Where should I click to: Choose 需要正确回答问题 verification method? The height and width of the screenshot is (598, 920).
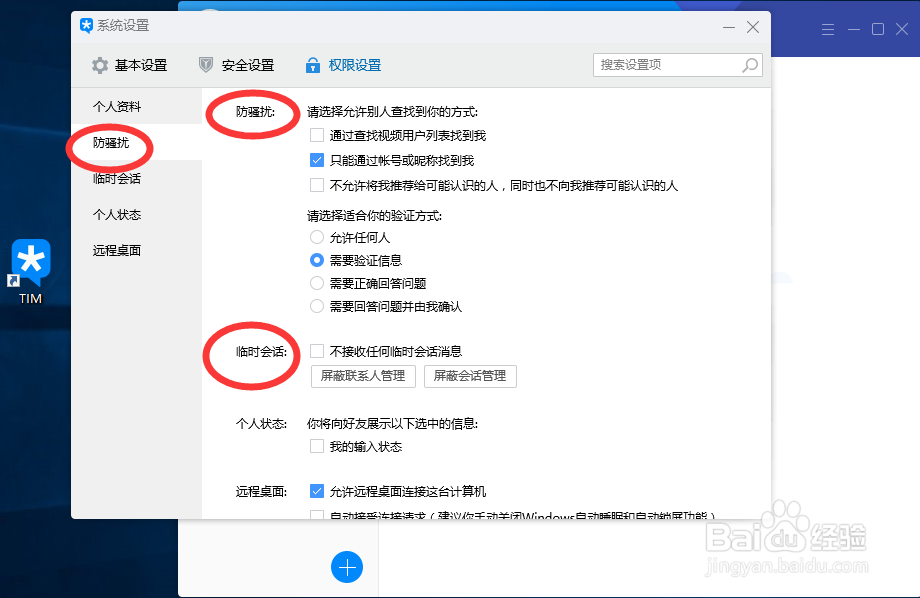(x=316, y=282)
